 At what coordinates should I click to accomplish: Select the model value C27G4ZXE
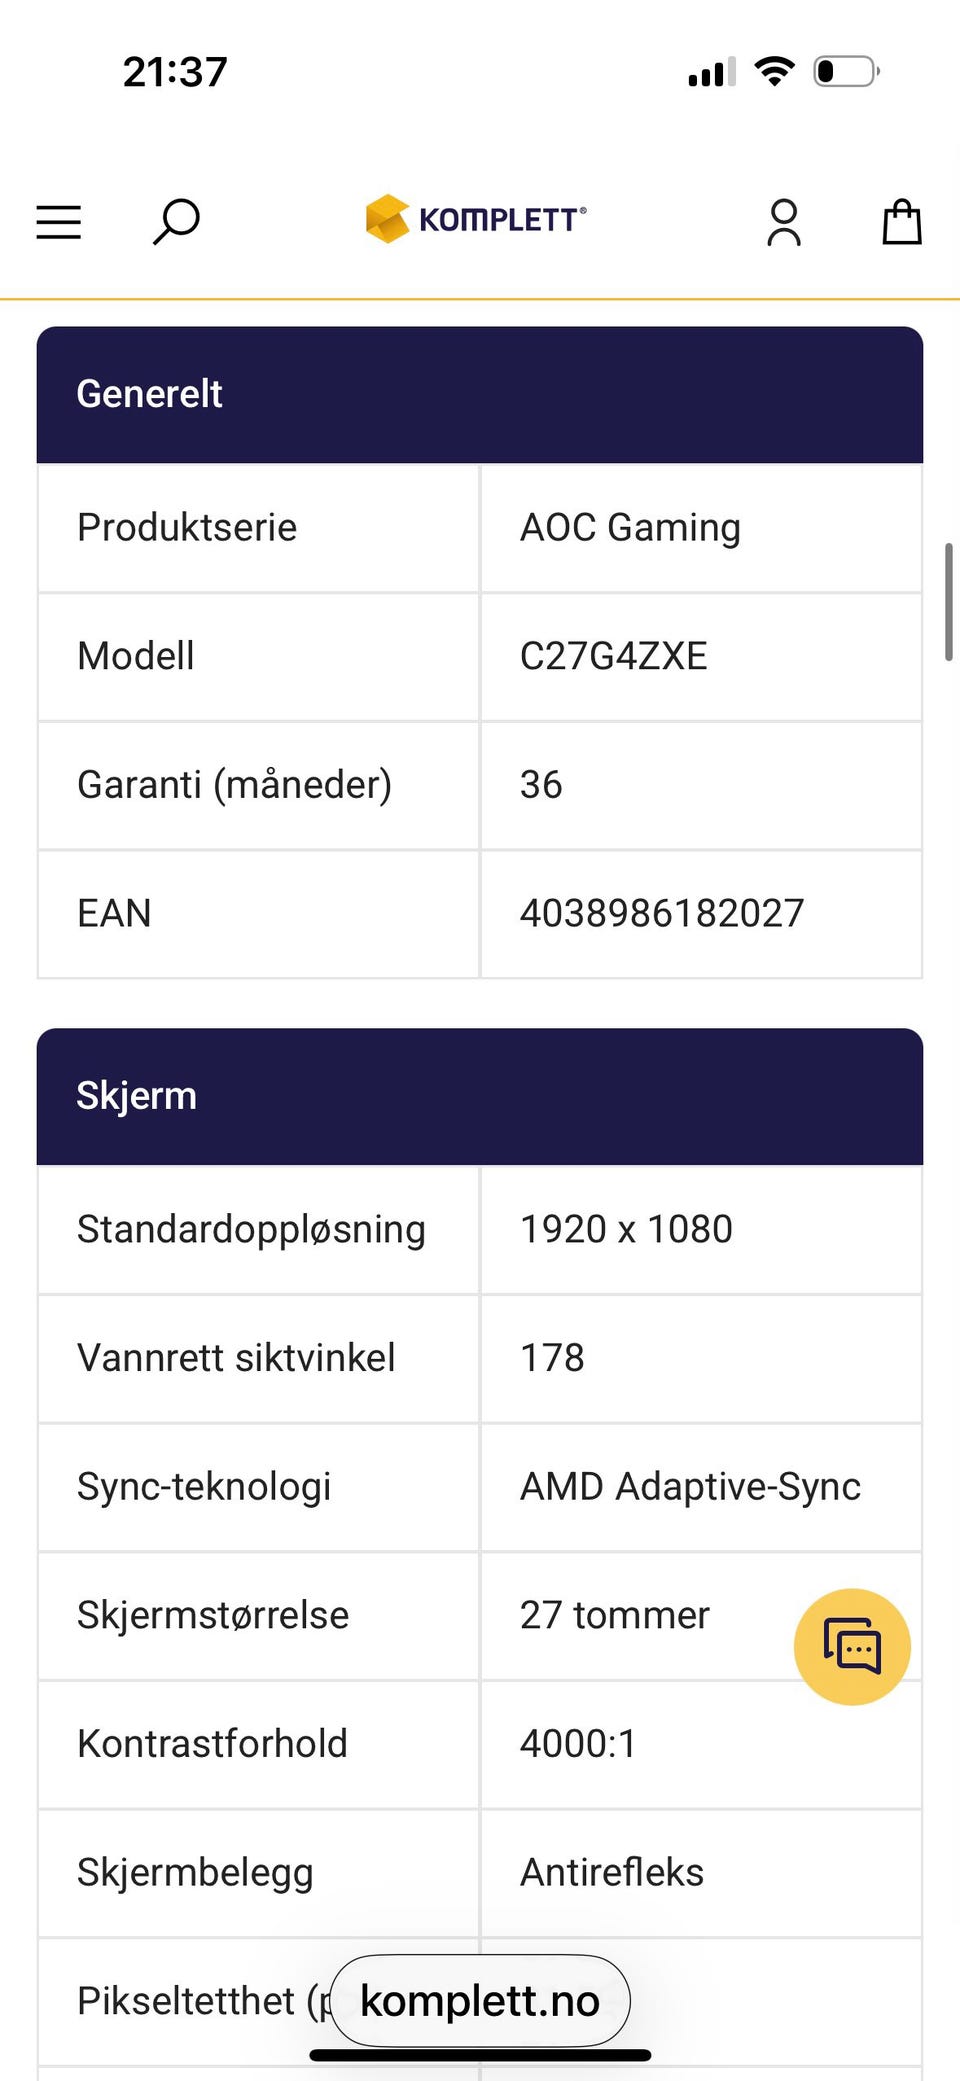point(613,656)
